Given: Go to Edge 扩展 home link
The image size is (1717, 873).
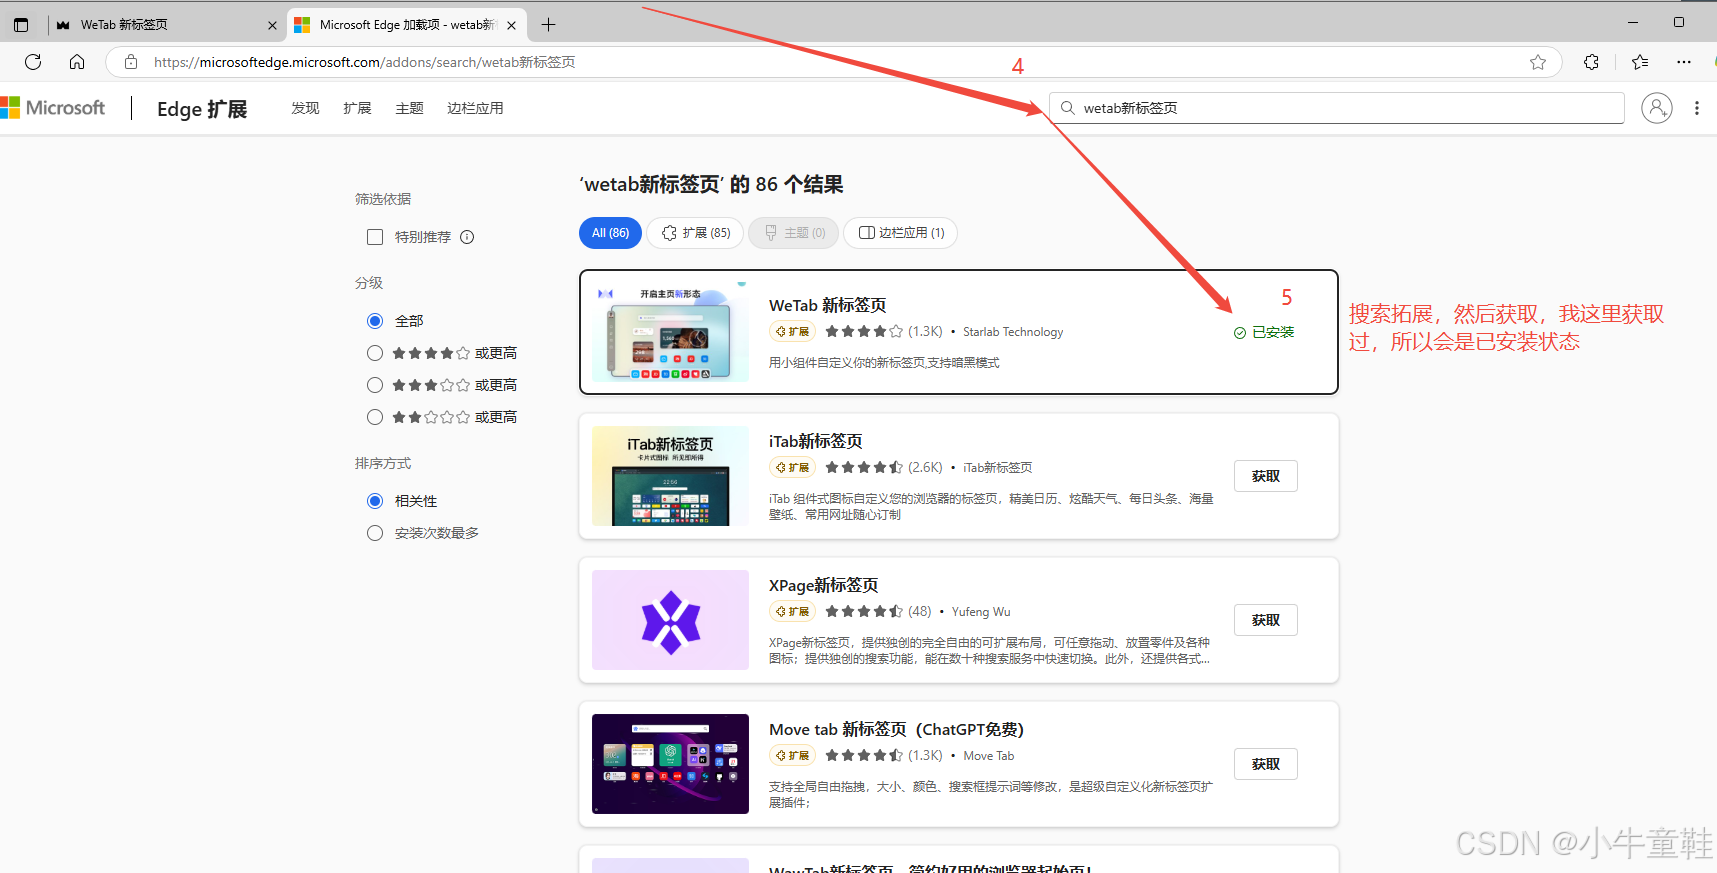Looking at the screenshot, I should [202, 109].
